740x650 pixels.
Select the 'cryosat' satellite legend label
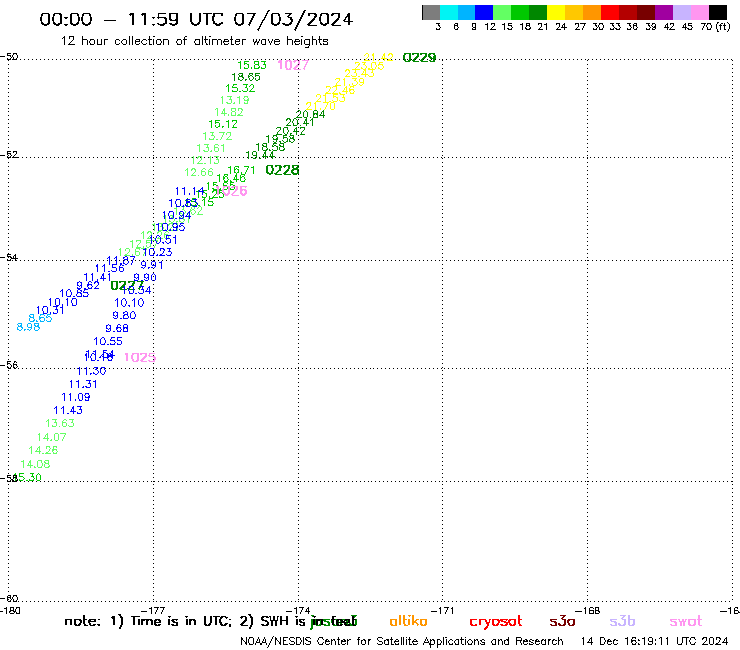(496, 622)
